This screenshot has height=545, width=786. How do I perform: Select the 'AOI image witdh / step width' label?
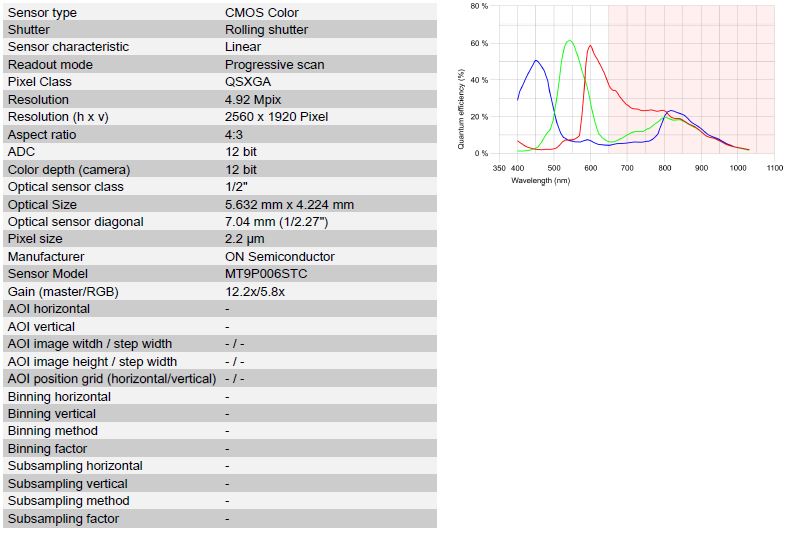point(90,344)
